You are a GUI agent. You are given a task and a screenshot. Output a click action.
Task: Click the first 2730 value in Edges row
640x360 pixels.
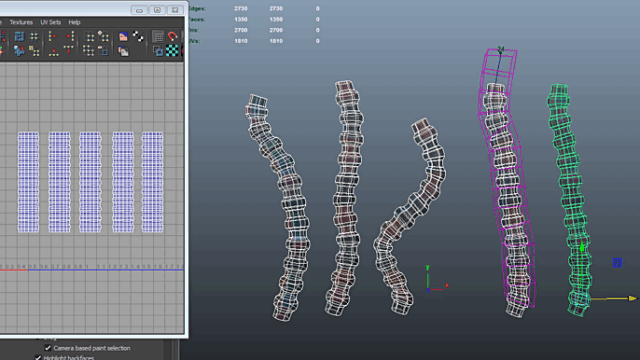(241, 9)
